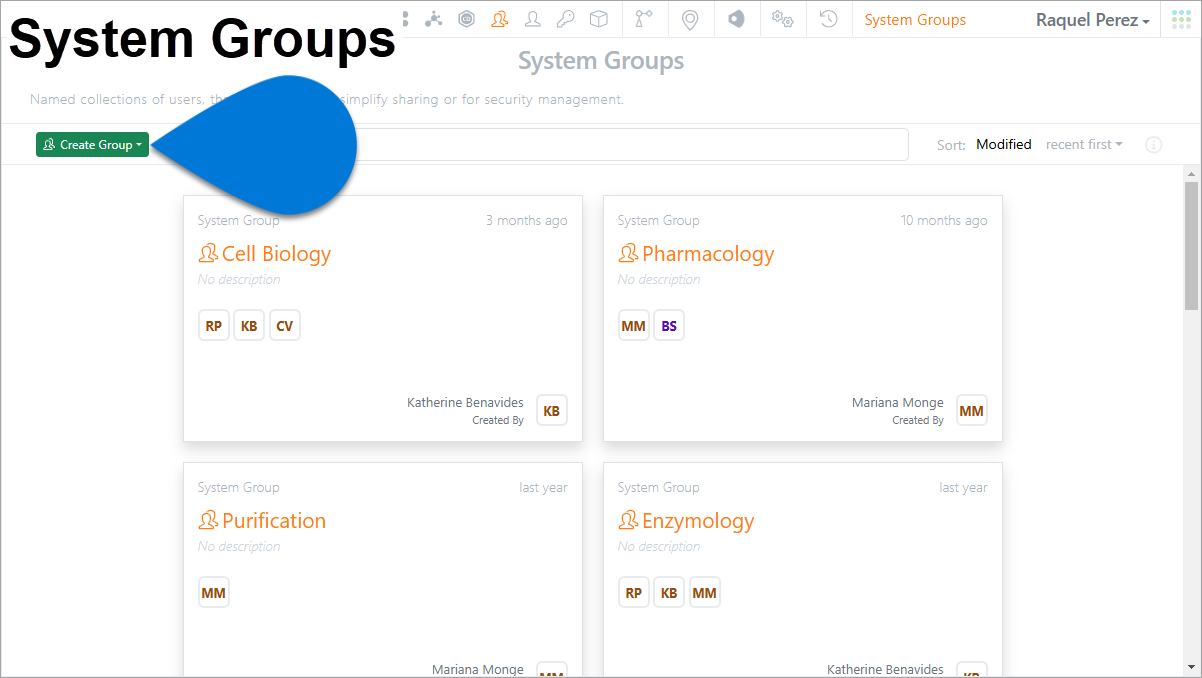Click RP member badge in Cell Biology card
Screen dimensions: 1202x678
(214, 326)
